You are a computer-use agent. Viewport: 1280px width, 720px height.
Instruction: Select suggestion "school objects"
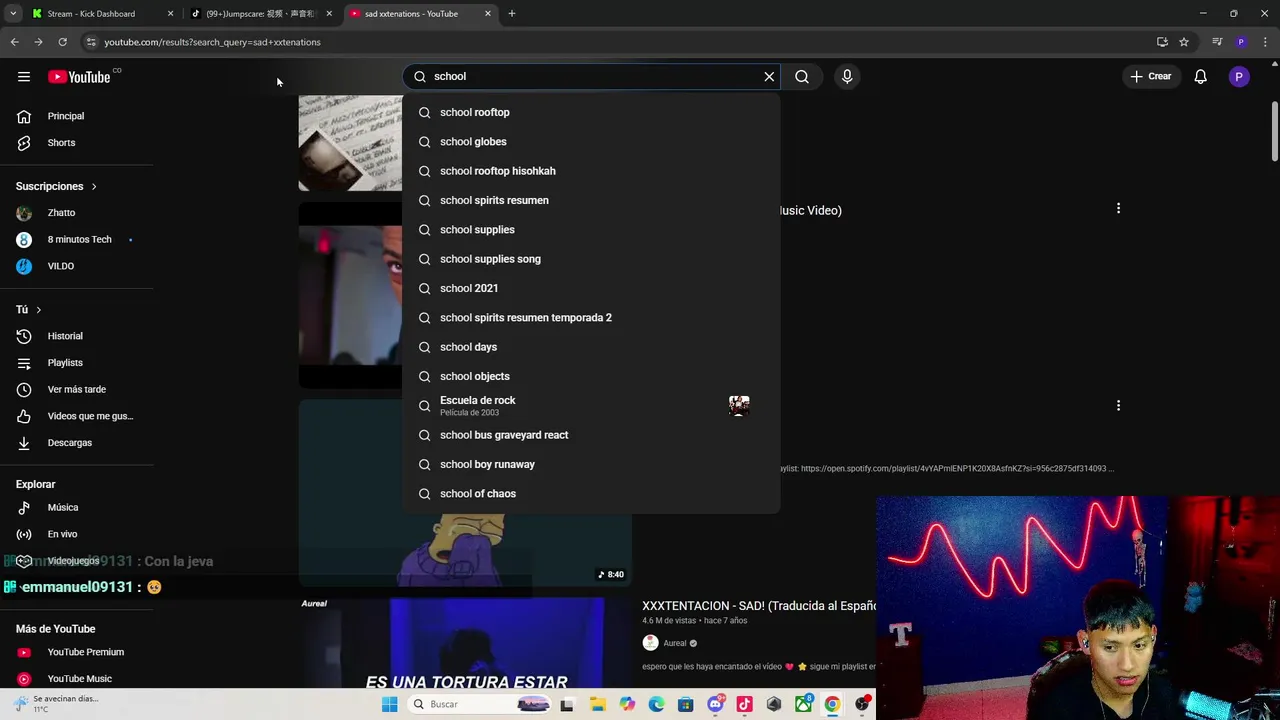(x=591, y=376)
